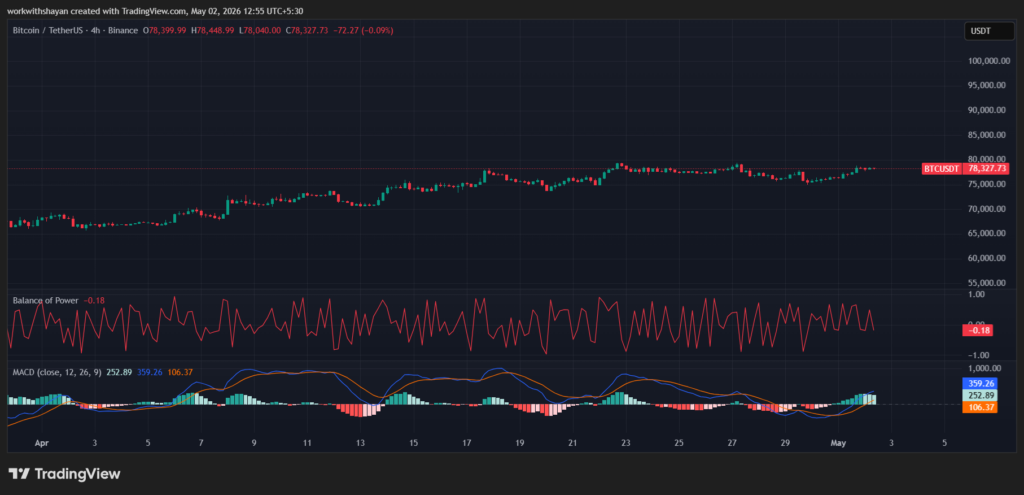This screenshot has height=495, width=1024.
Task: Click the 17 date label on time axis
Action: tap(466, 443)
